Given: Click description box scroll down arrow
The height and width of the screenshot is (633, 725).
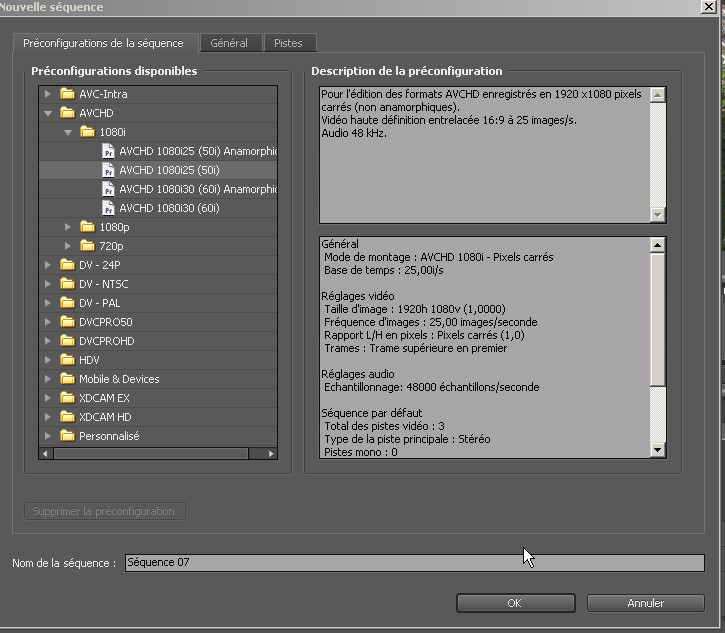Looking at the screenshot, I should [657, 215].
